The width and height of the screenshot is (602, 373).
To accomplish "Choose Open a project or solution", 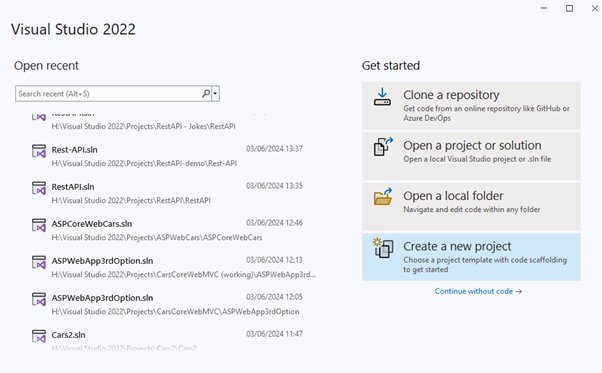I will coord(471,156).
